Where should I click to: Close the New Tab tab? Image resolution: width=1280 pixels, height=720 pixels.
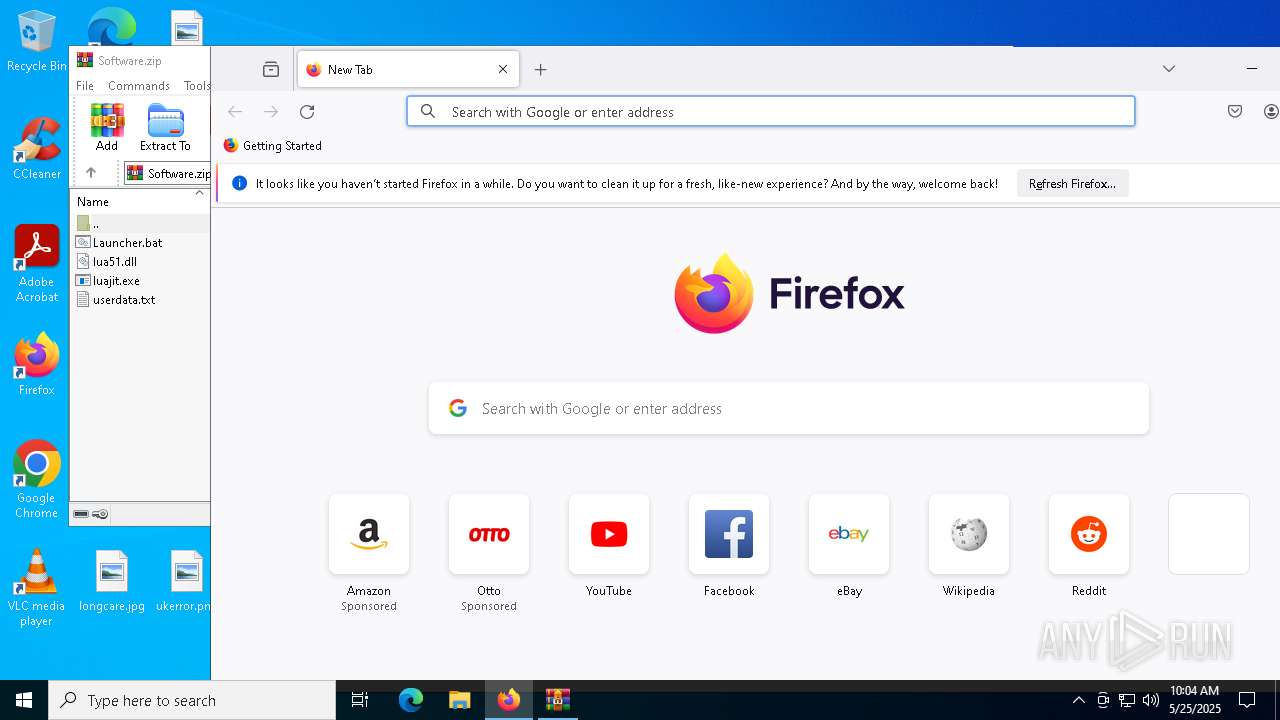click(503, 69)
